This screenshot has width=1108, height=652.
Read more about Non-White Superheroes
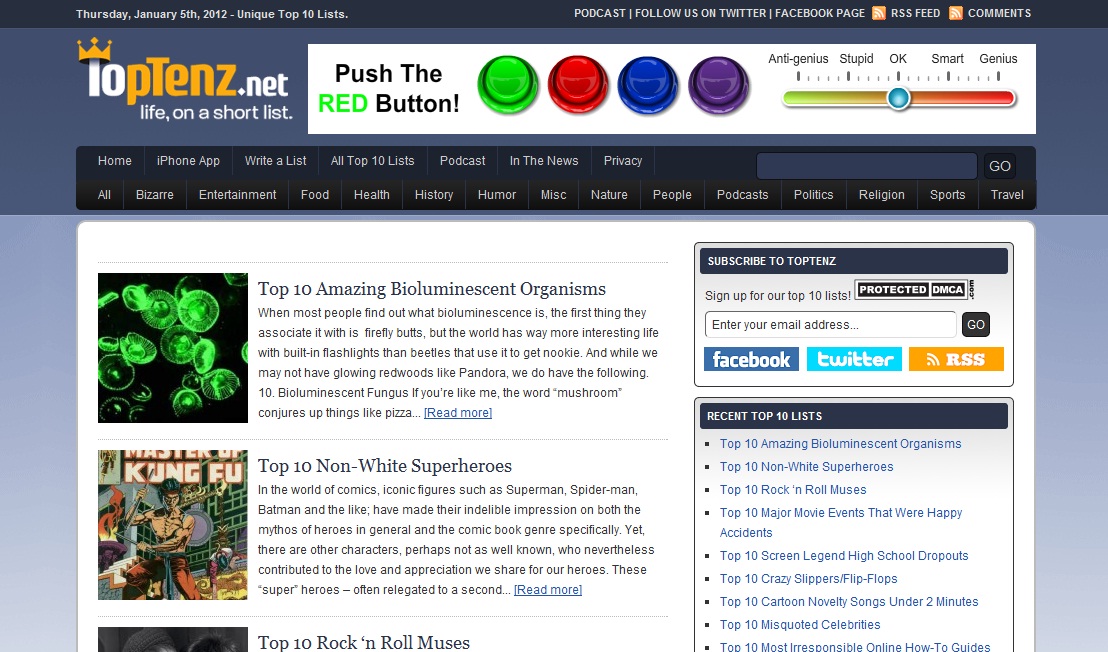pos(548,590)
